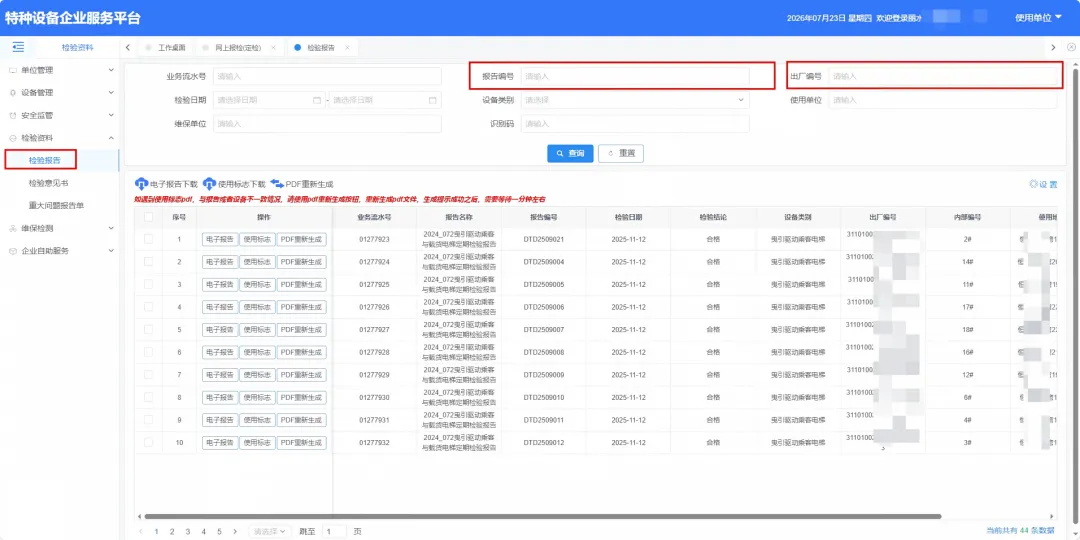Go to next page with arrow
Viewport: 1080px width, 540px height.
coord(235,532)
